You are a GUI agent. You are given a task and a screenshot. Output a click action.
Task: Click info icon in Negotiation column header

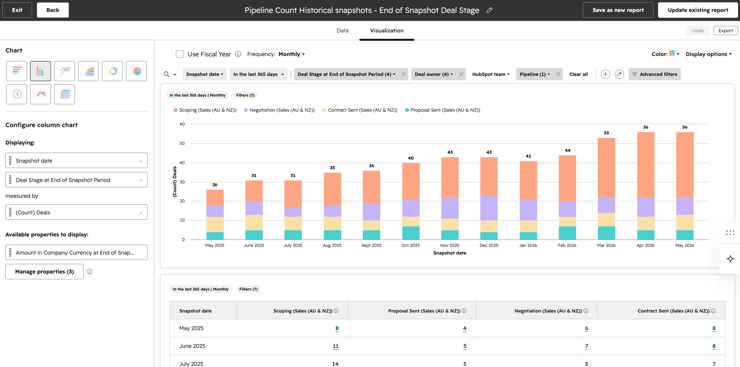[586, 311]
